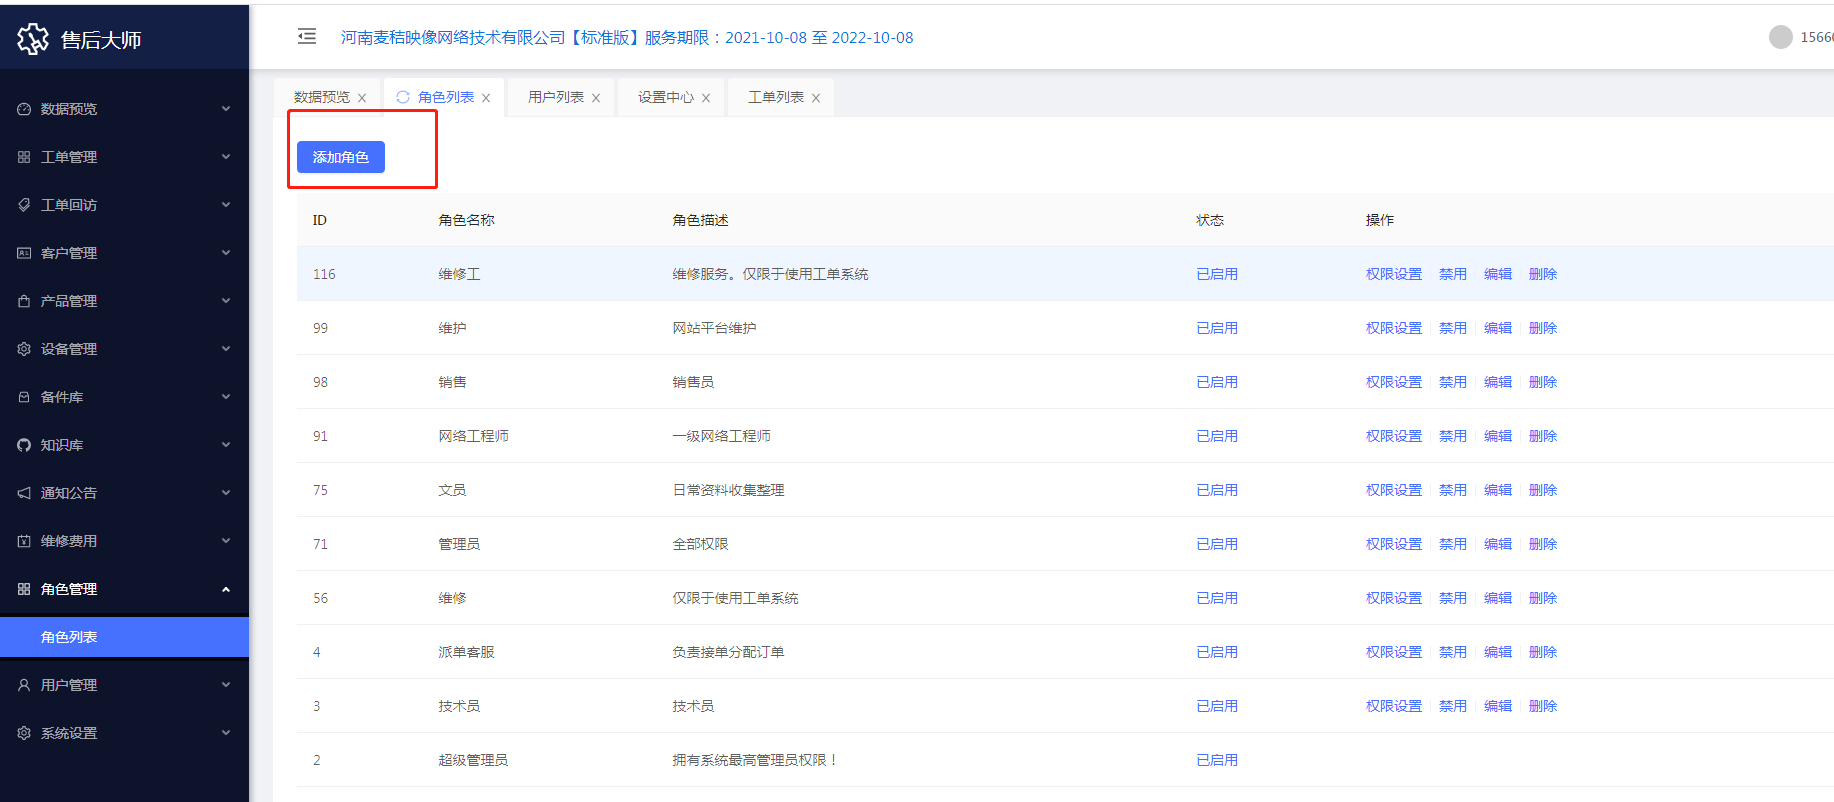Viewport: 1834px width, 802px height.
Task: Click the 售后大师 gear logo icon
Action: pos(32,39)
